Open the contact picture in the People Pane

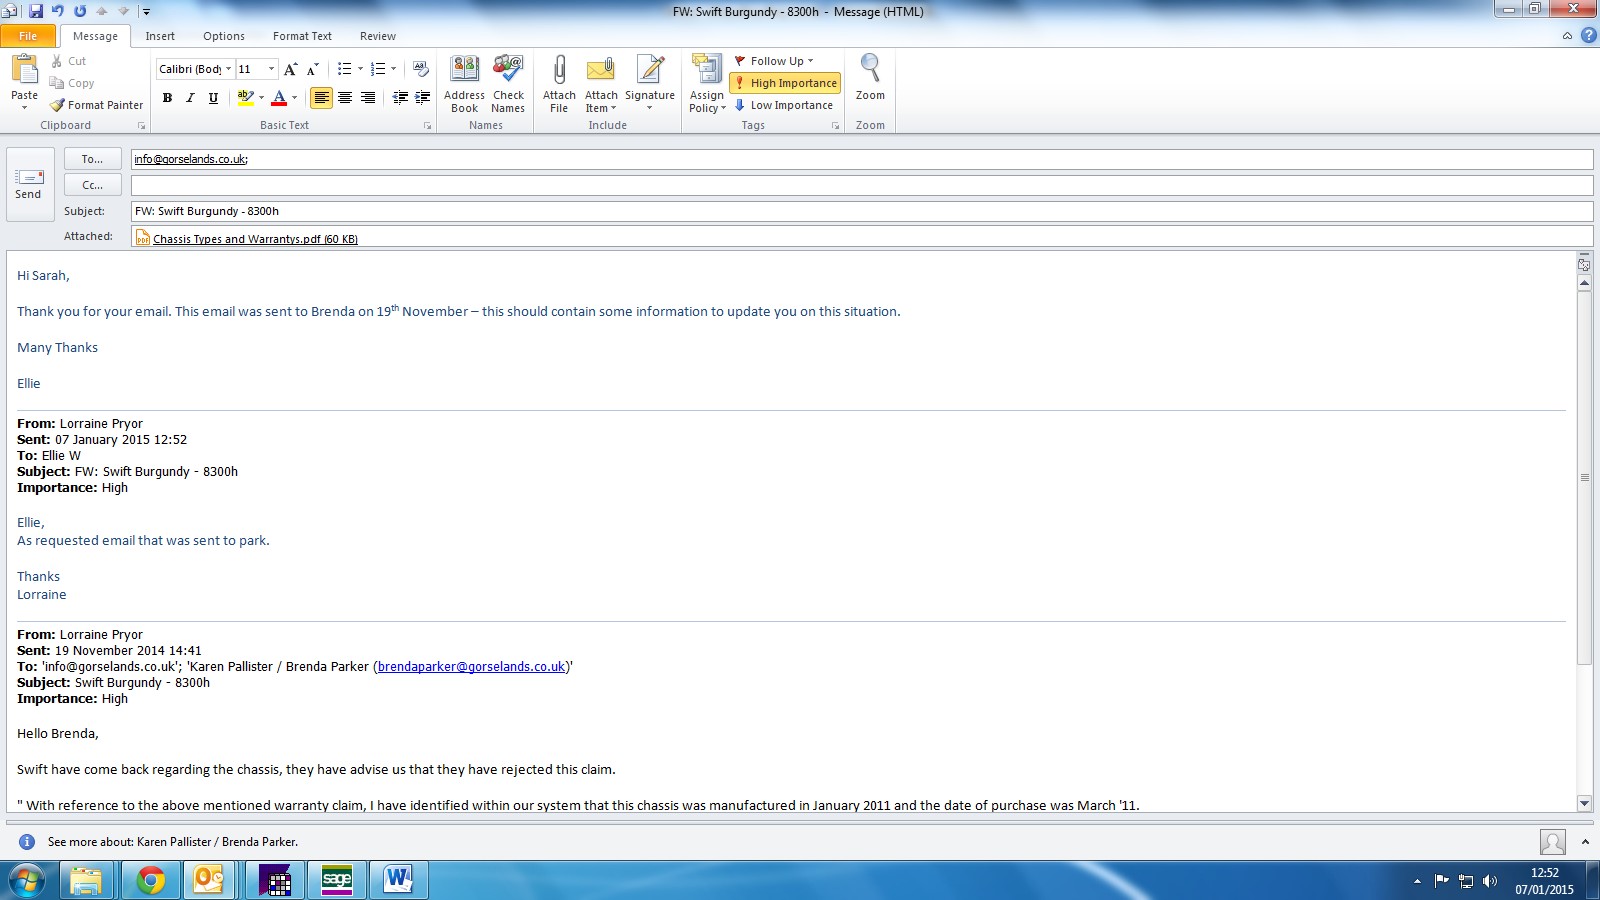click(x=1553, y=842)
